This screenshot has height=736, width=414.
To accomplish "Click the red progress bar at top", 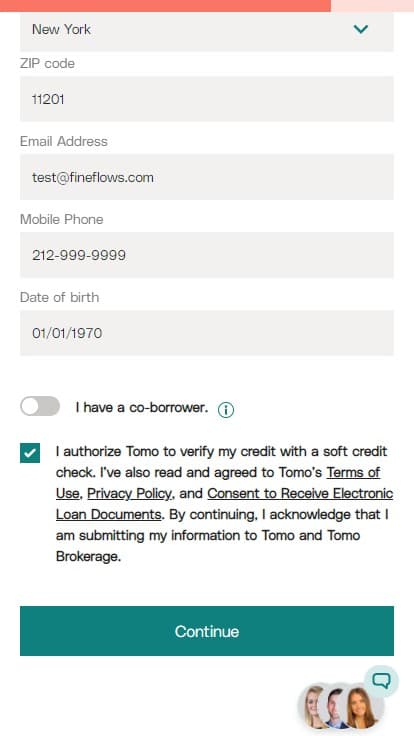I will 165,6.
